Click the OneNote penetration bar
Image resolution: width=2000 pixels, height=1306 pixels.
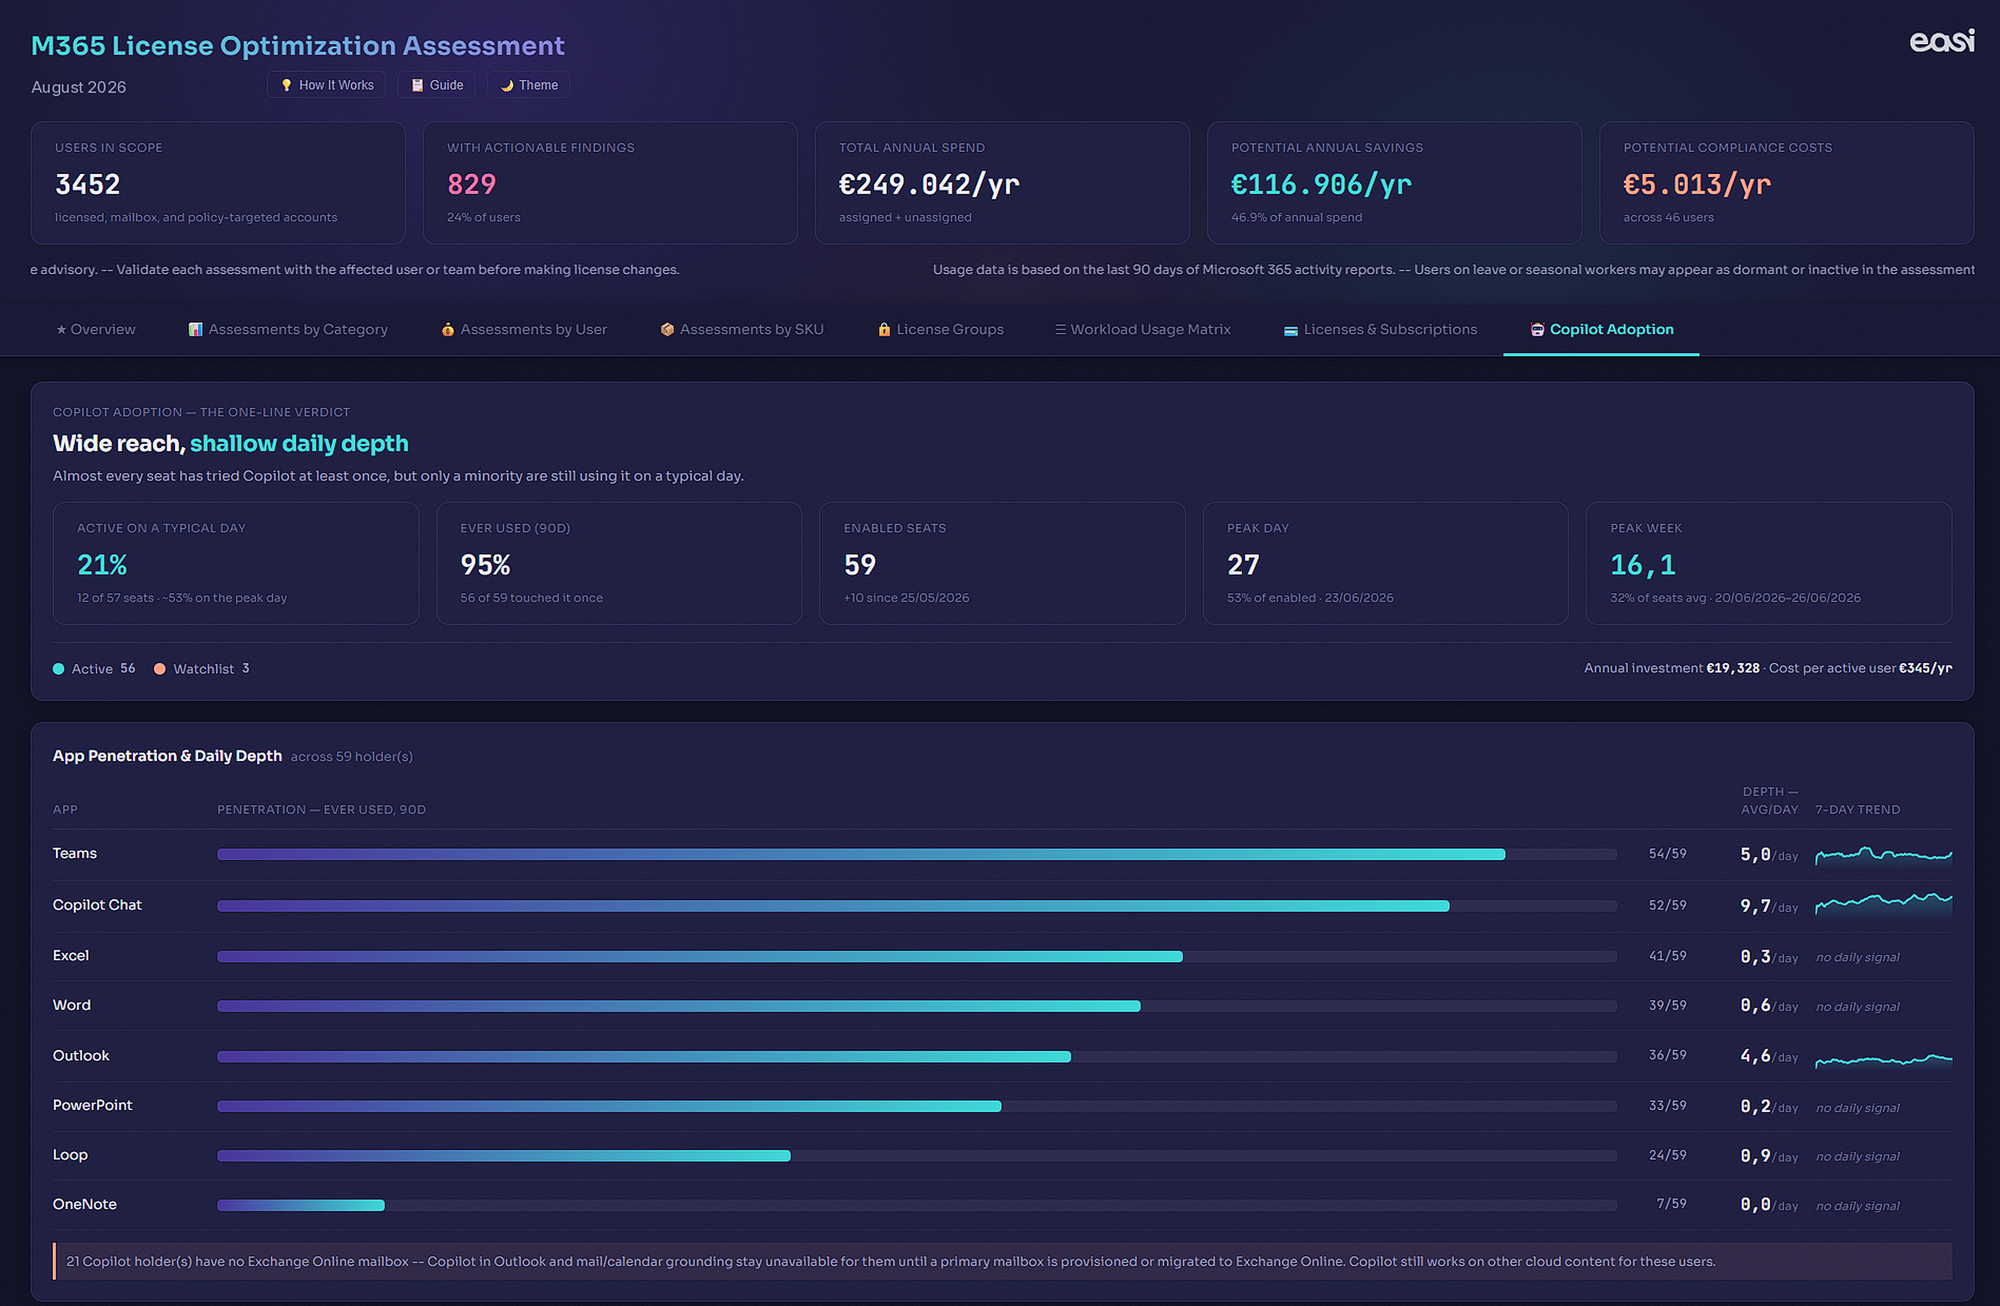tap(917, 1205)
